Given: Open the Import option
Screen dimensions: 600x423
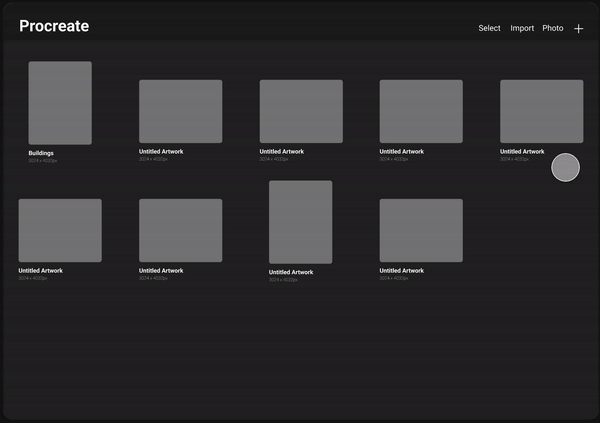Looking at the screenshot, I should 522,28.
